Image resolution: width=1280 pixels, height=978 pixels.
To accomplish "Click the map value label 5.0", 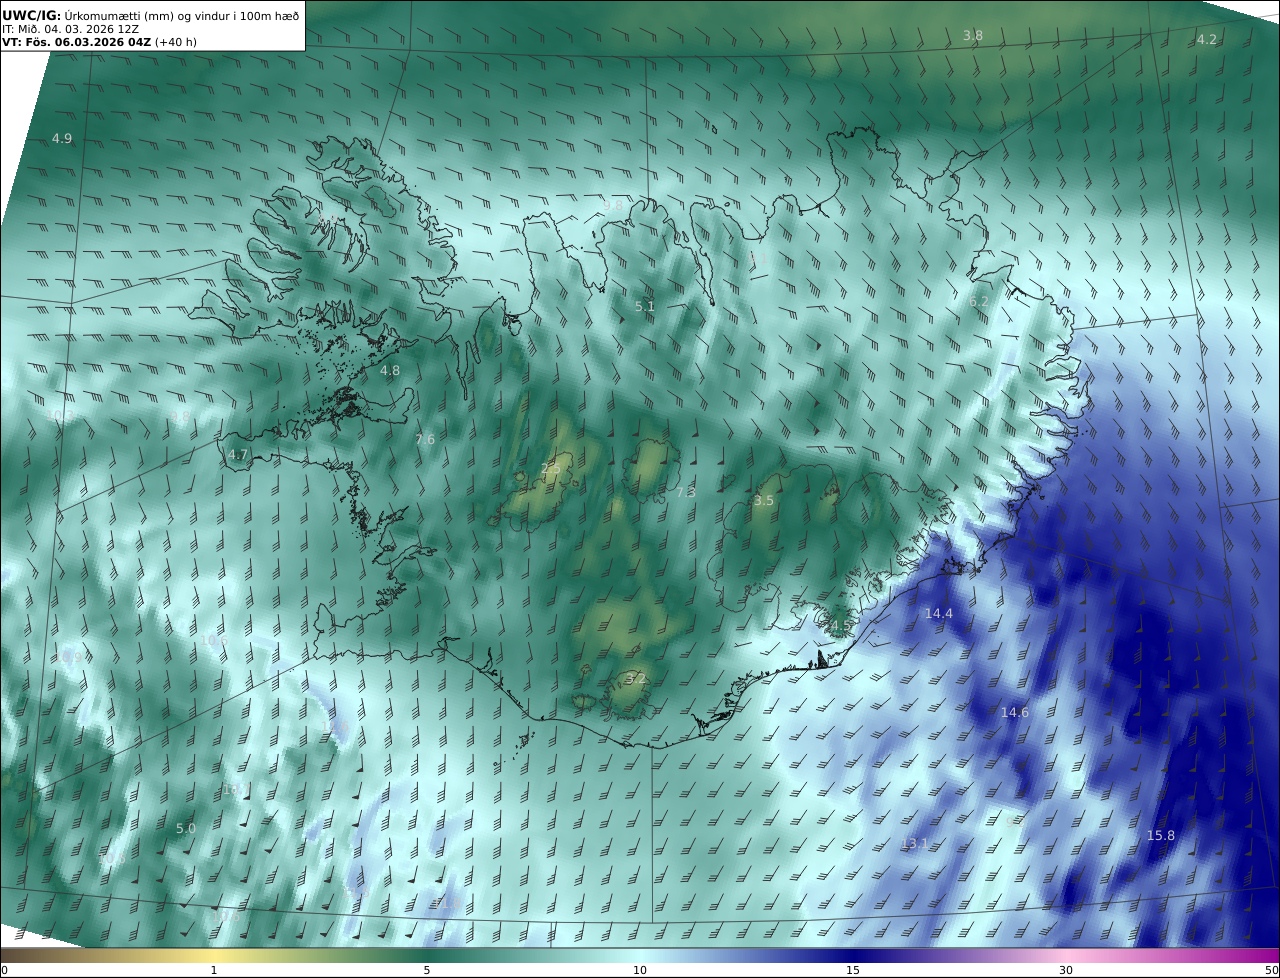I will point(186,829).
